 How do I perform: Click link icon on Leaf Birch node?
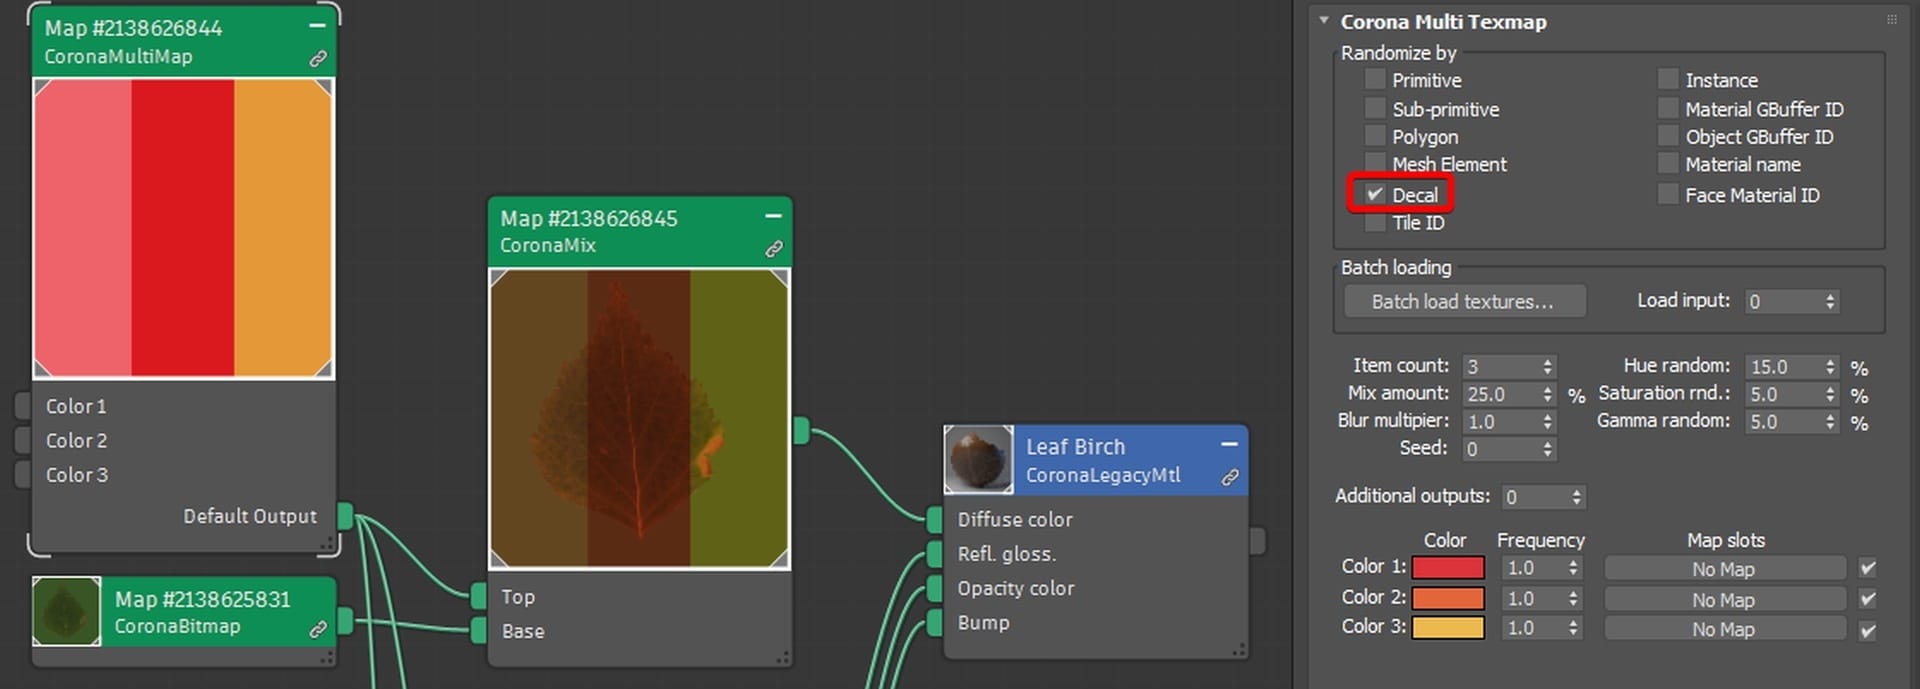pyautogui.click(x=1230, y=478)
